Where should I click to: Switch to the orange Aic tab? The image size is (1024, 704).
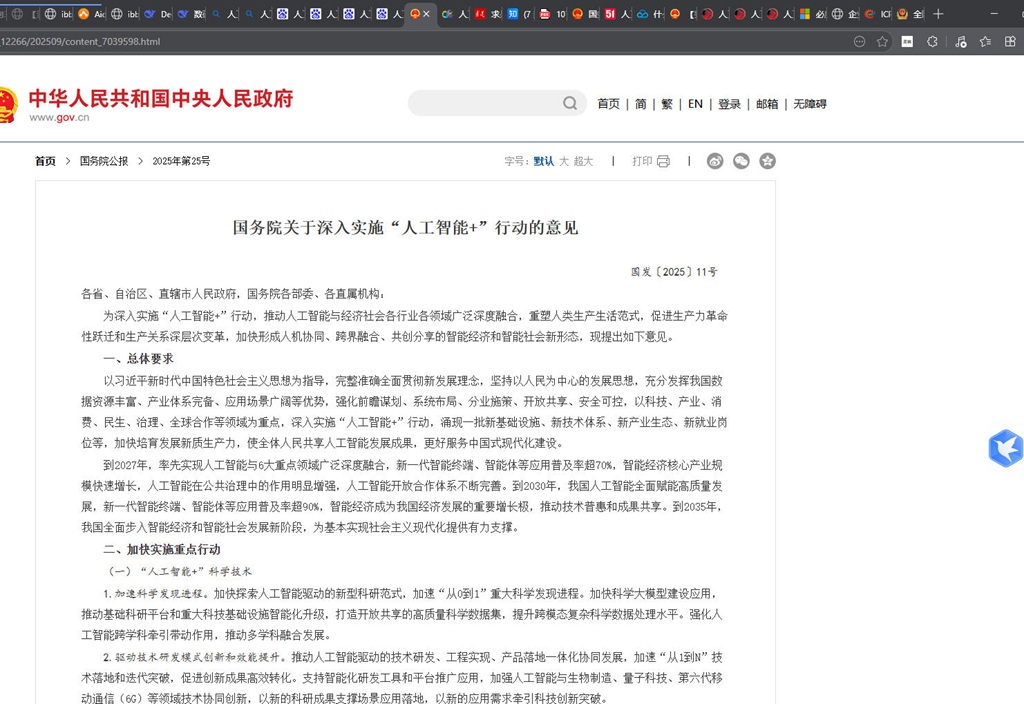tap(91, 14)
